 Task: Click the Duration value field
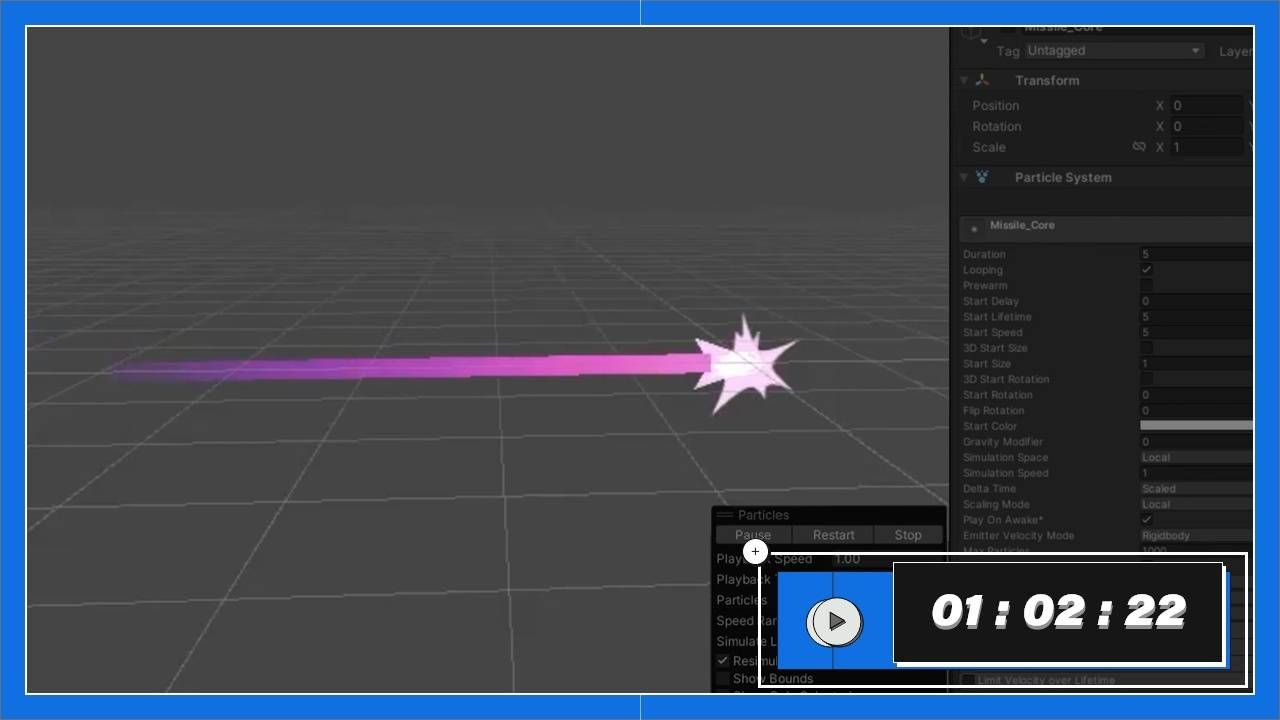tap(1196, 255)
